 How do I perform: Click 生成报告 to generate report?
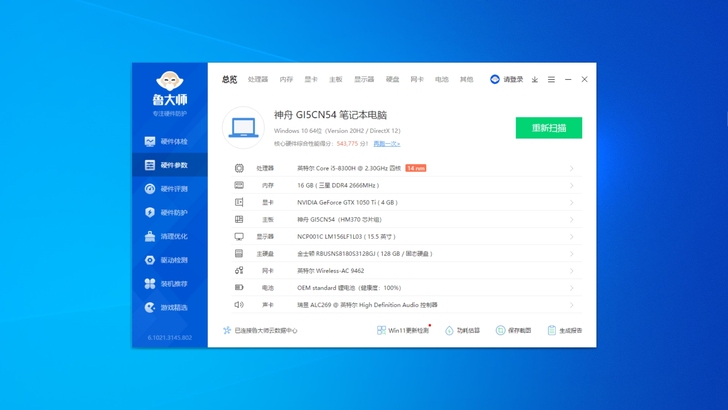tap(565, 330)
